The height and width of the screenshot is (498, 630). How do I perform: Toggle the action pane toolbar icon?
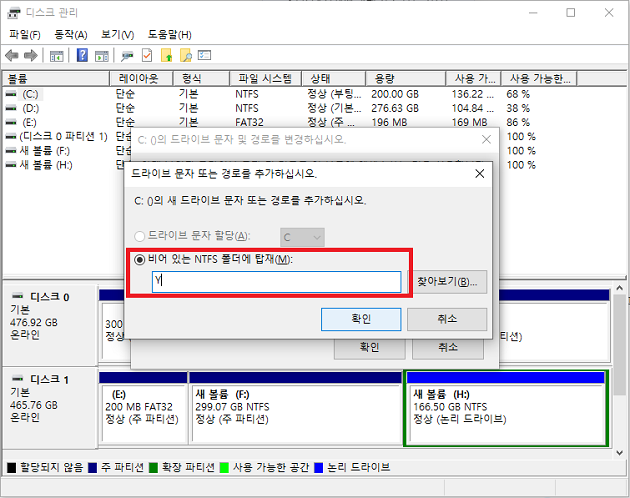click(x=102, y=56)
